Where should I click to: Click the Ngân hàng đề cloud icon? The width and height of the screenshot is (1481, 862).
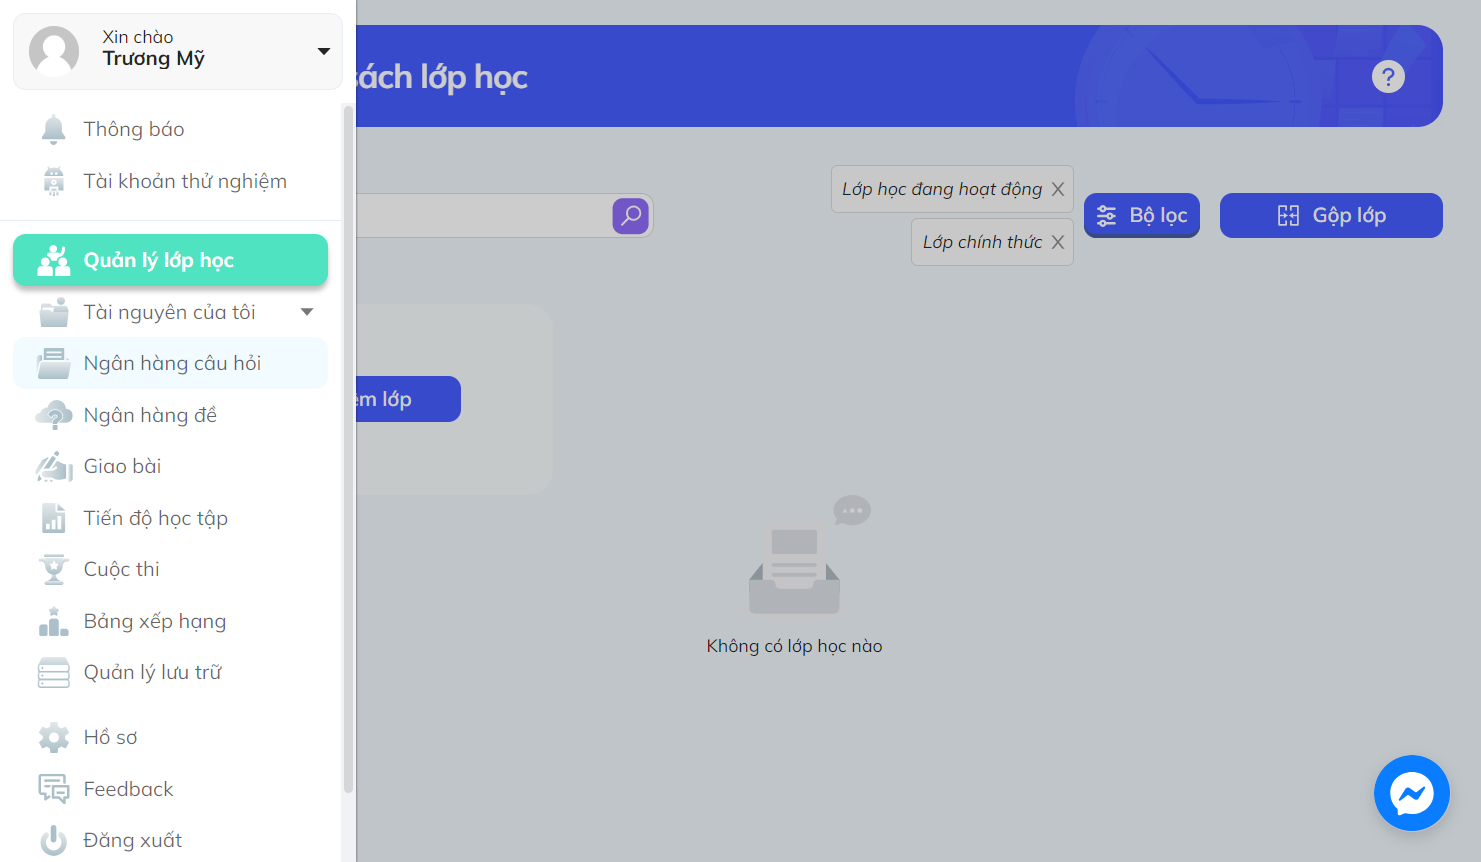coord(54,415)
